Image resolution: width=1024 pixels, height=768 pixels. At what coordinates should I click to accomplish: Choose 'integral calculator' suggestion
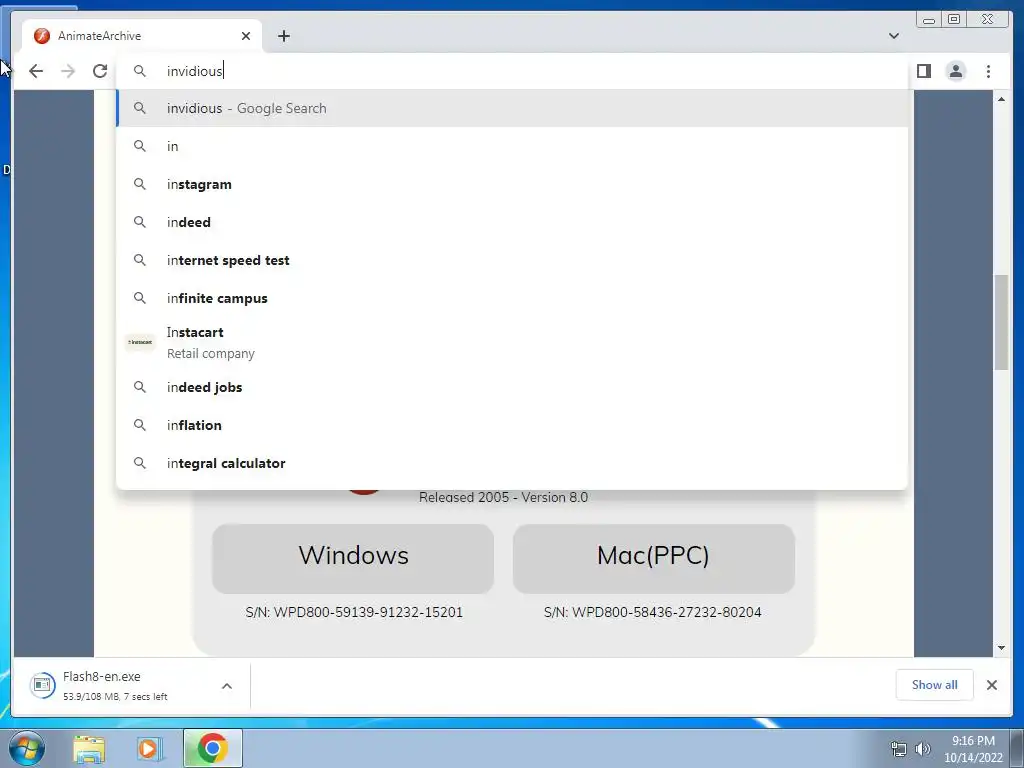pos(512,463)
